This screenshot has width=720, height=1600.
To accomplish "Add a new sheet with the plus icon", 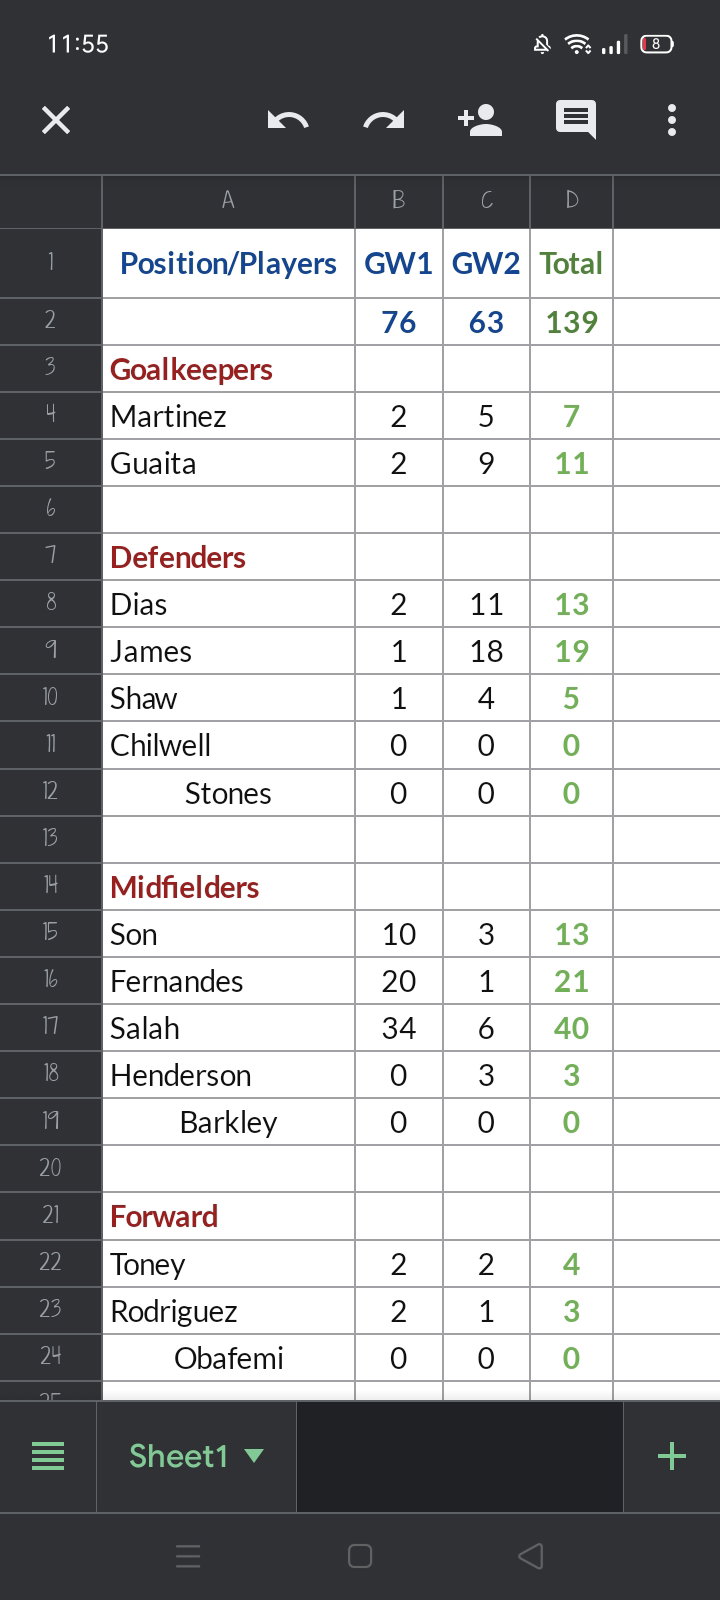I will (x=672, y=1456).
